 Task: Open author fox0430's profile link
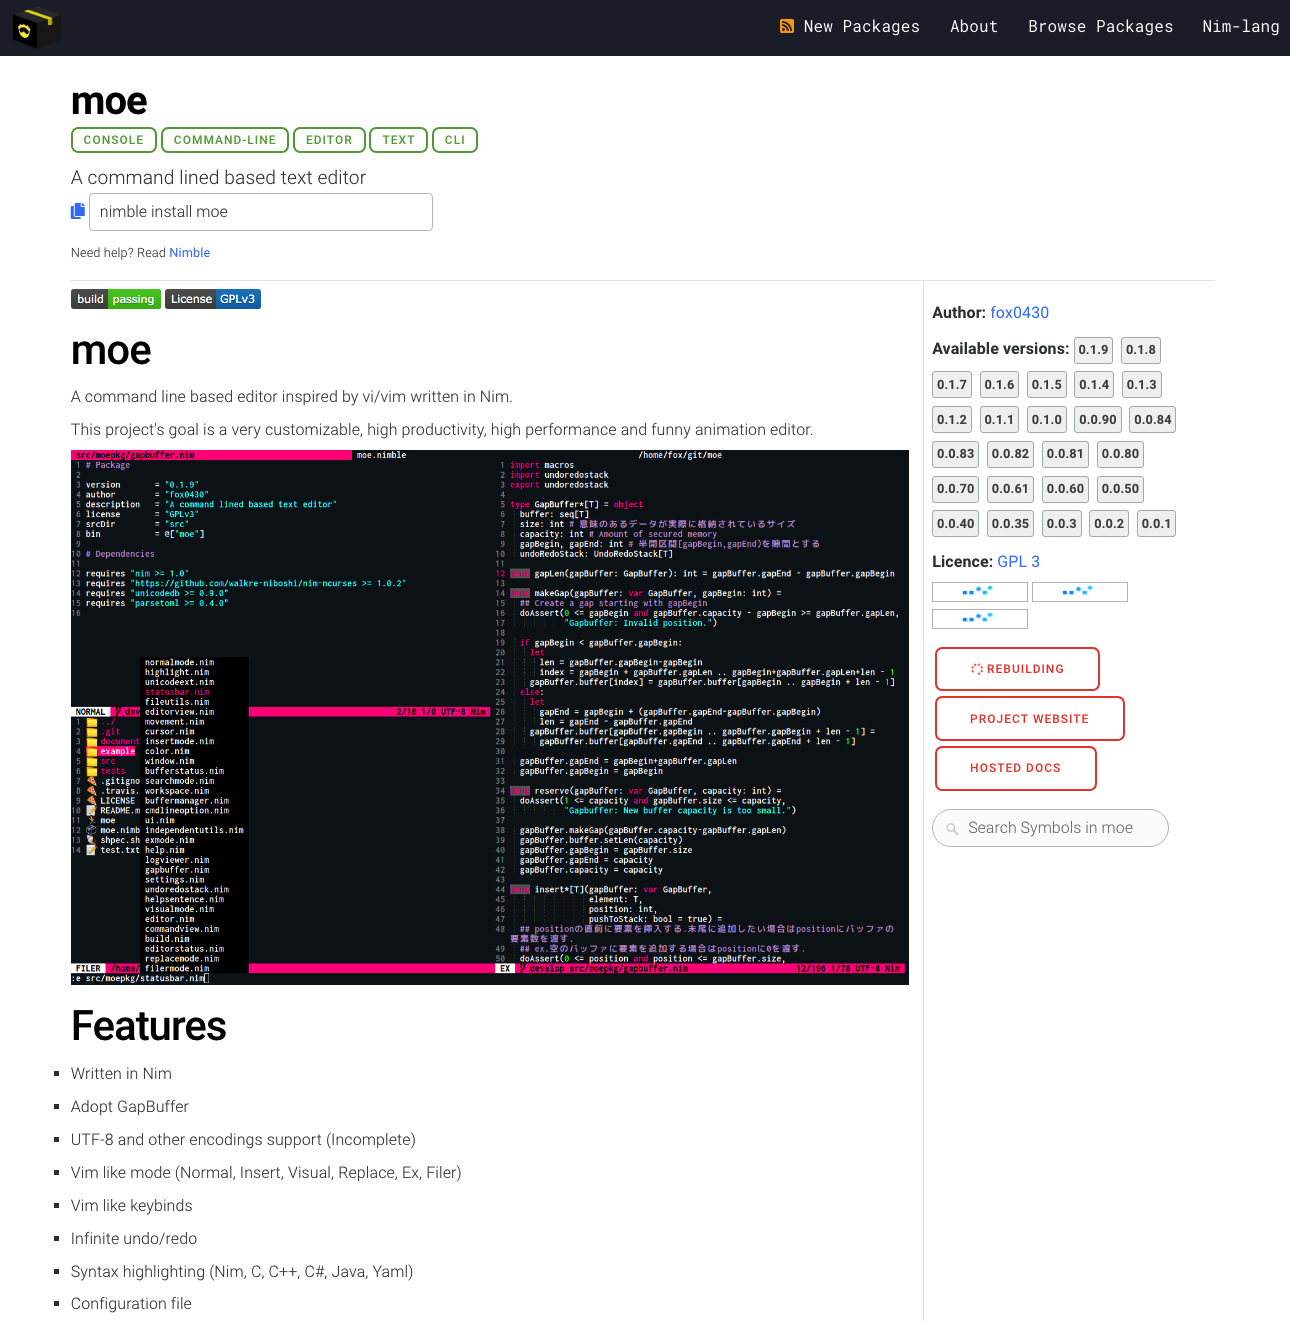click(x=1019, y=313)
